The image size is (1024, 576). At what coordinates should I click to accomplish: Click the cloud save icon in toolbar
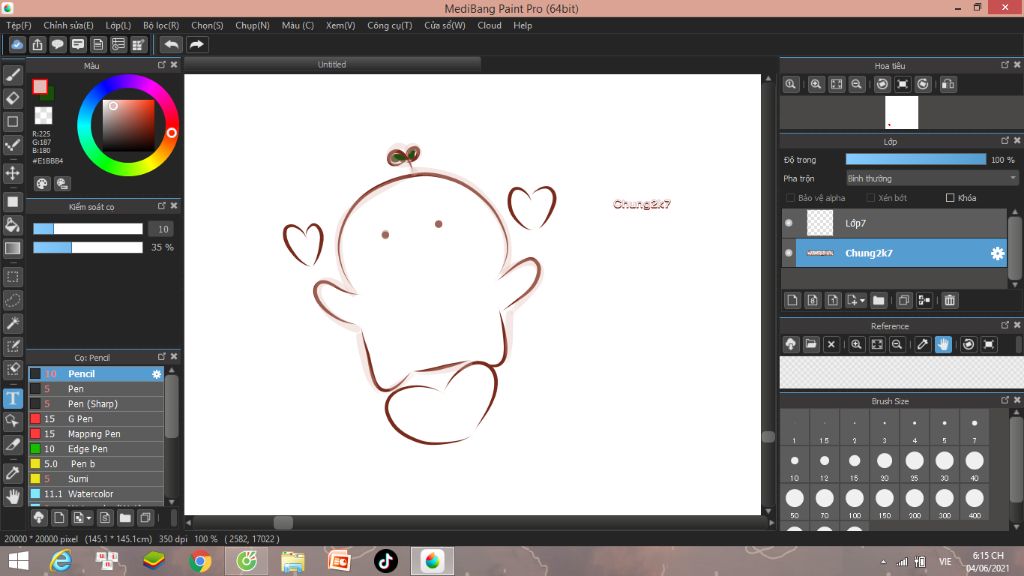[x=17, y=44]
